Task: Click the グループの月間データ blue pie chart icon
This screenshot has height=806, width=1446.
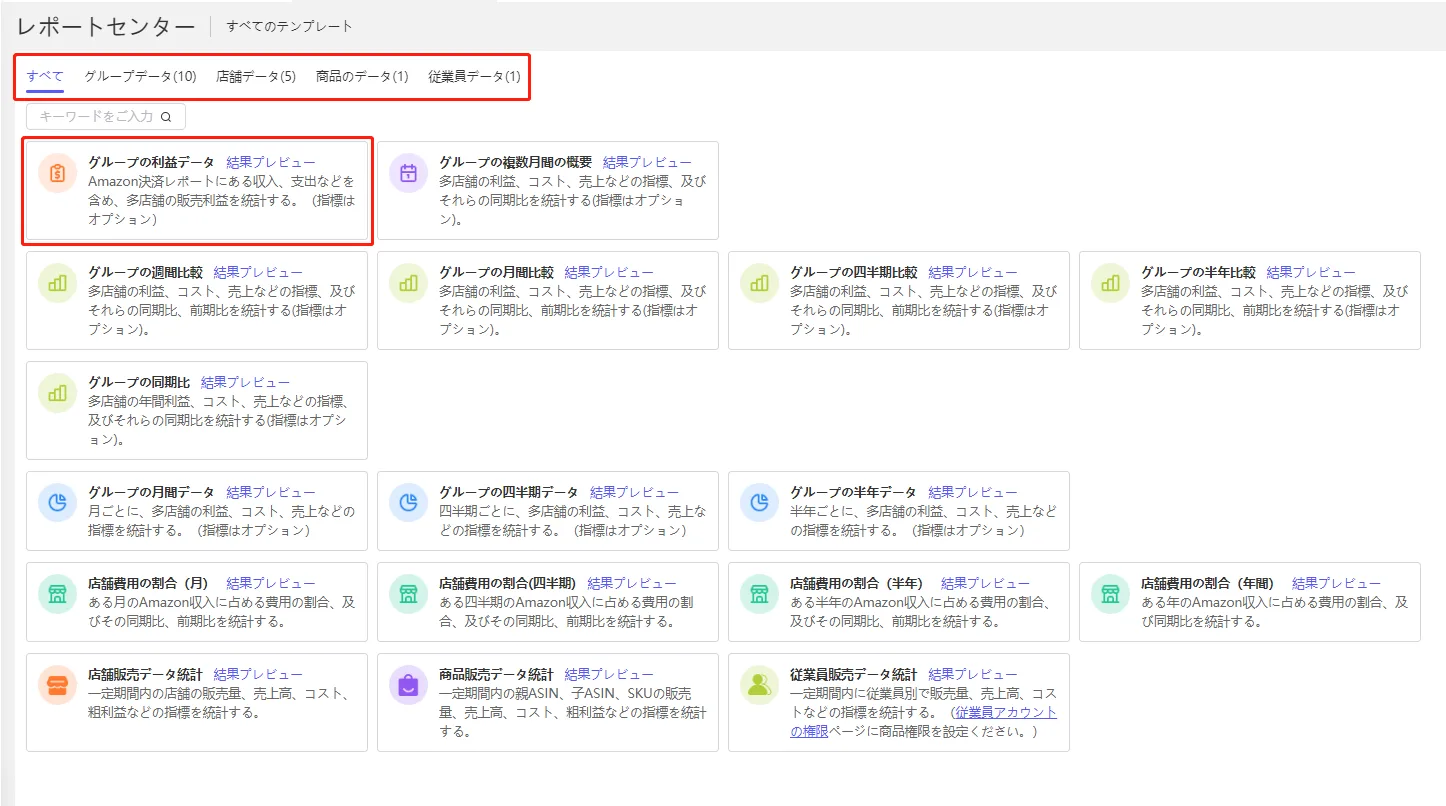Action: tap(58, 503)
